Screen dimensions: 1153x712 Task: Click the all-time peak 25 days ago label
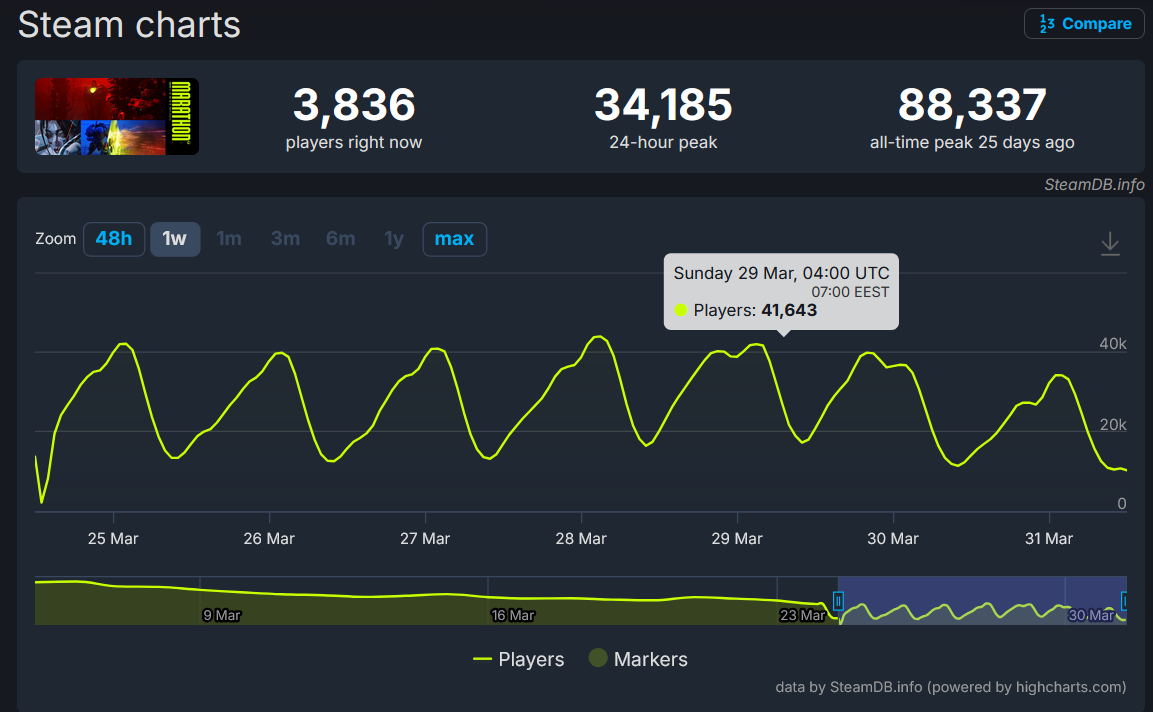972,142
